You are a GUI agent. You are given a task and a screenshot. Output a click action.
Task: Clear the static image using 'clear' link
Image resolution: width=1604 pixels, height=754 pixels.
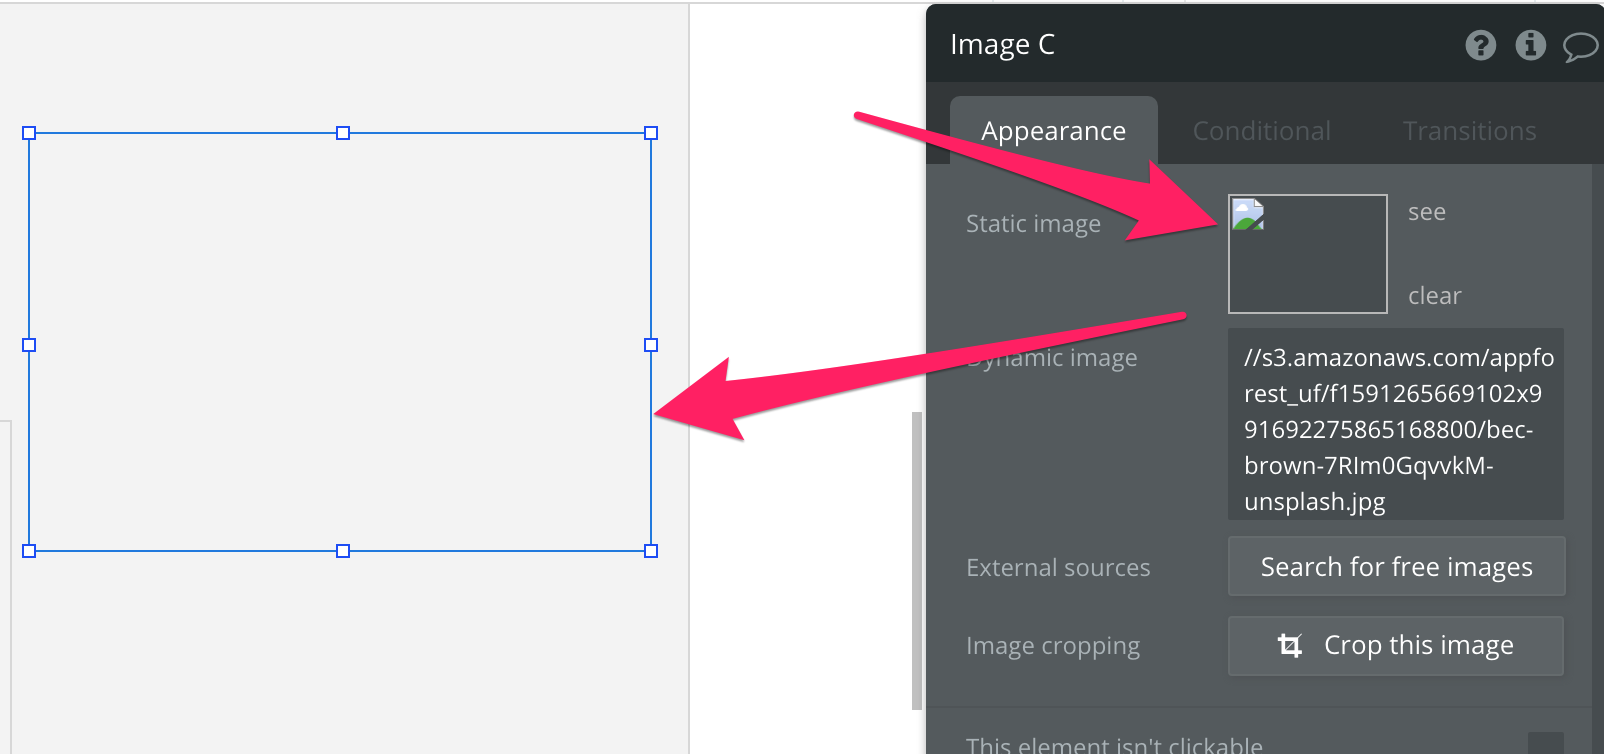[1434, 296]
